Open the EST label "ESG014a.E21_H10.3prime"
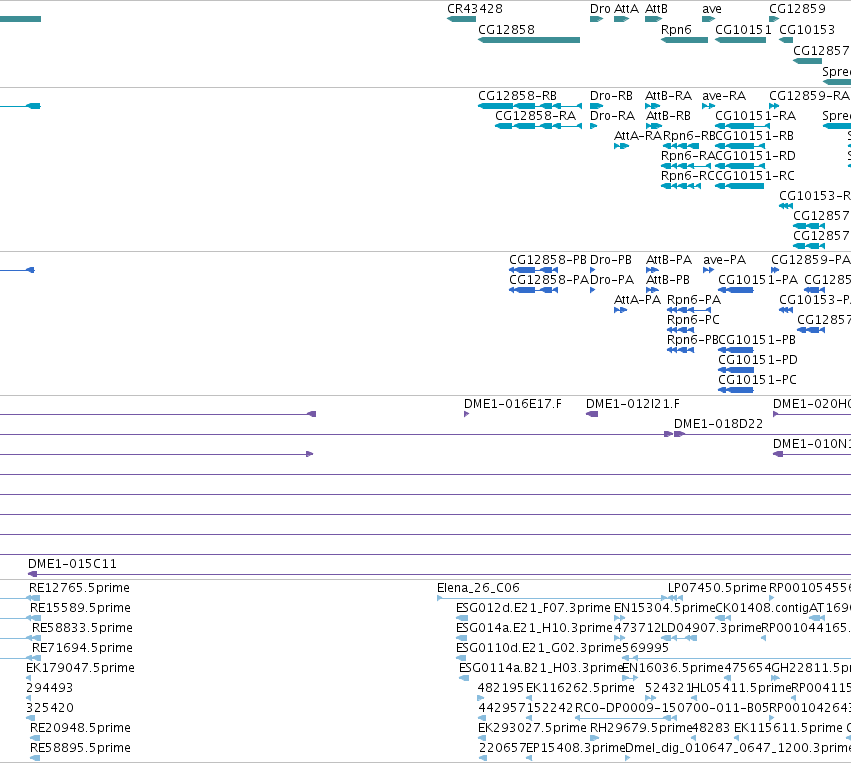The height and width of the screenshot is (763, 851). click(x=534, y=628)
